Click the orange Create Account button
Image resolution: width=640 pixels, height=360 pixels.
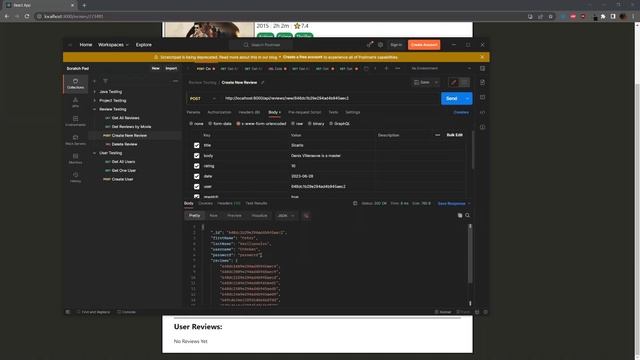tap(424, 45)
